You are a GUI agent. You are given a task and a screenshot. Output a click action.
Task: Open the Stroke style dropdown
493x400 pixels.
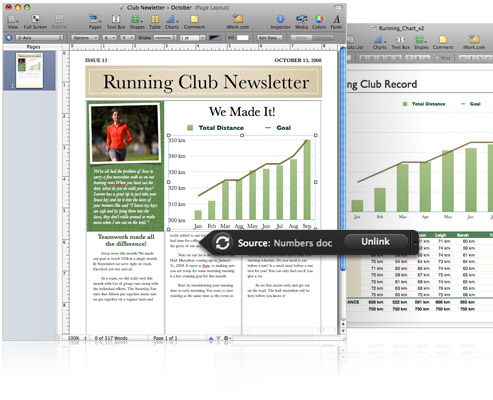[164, 38]
